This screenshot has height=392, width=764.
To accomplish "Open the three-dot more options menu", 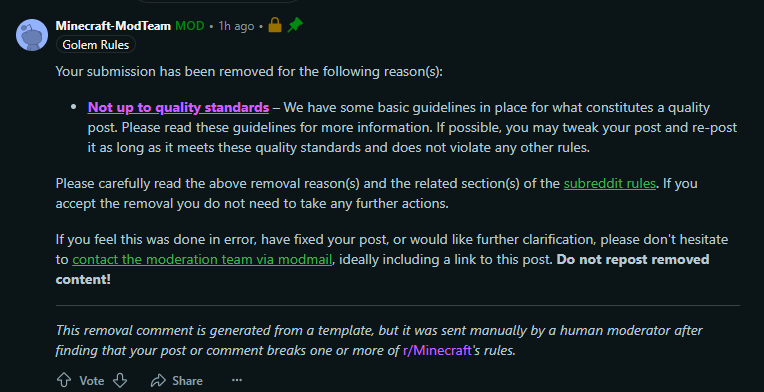I will click(237, 380).
